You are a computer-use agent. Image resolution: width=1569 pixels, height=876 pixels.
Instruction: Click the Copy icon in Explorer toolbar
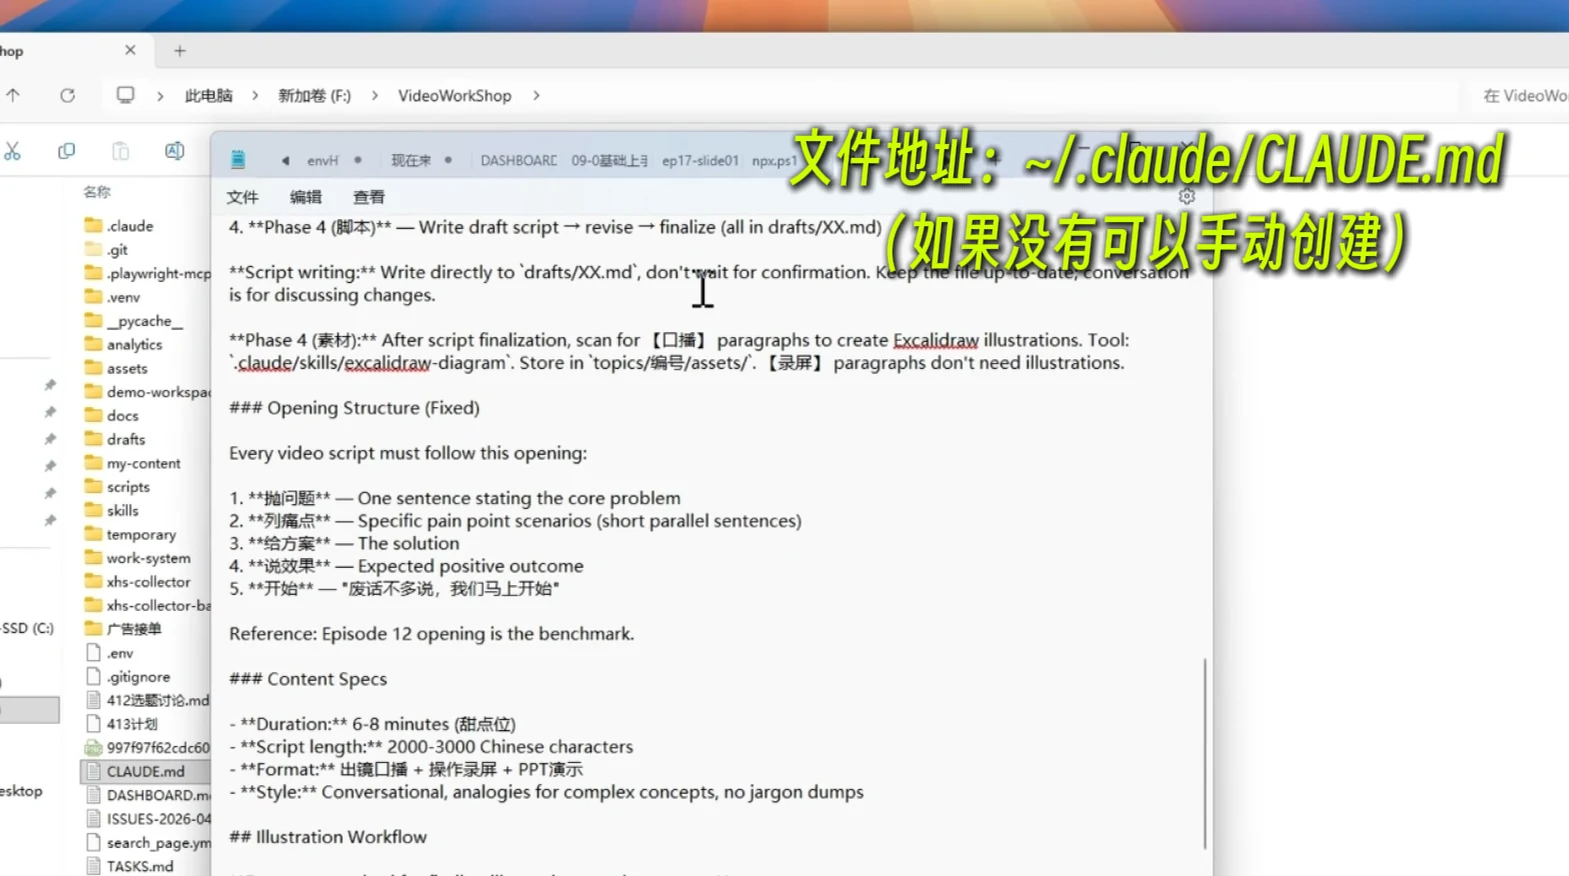pos(66,151)
